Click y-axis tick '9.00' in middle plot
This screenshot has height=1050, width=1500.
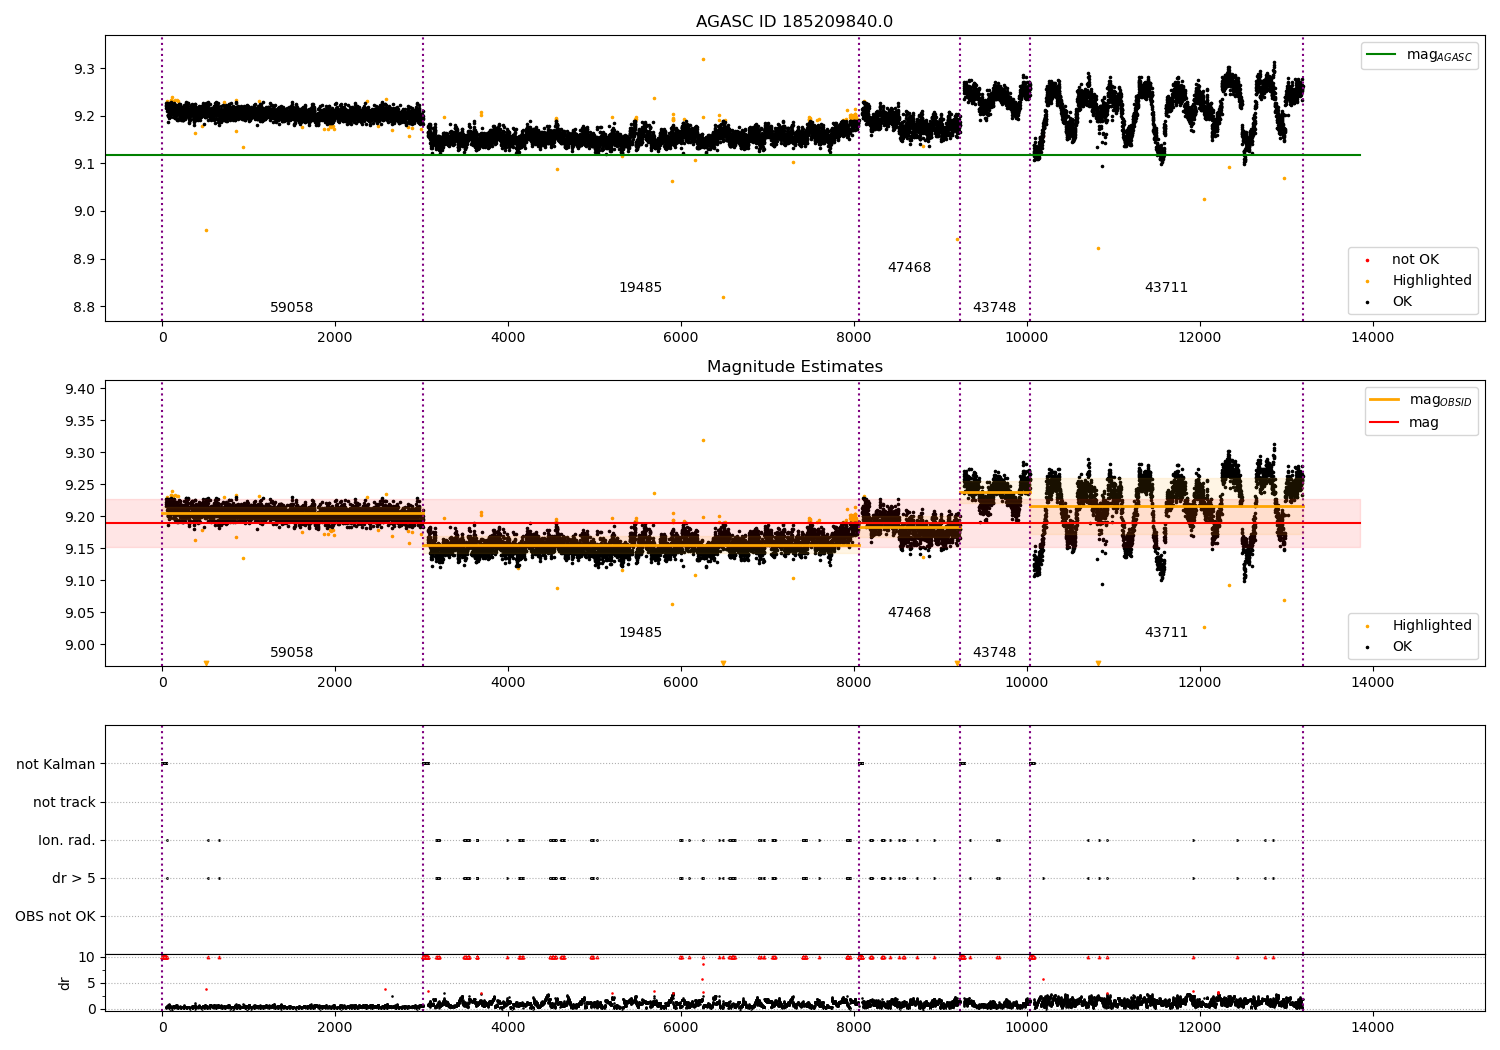(x=80, y=645)
